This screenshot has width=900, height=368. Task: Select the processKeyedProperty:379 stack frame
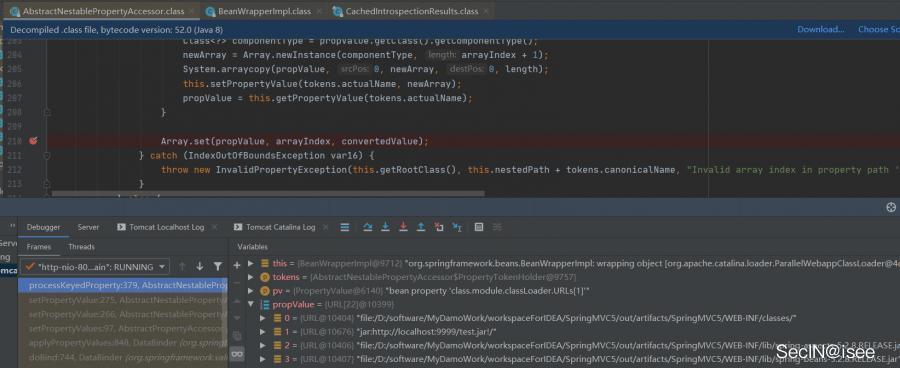[123, 285]
